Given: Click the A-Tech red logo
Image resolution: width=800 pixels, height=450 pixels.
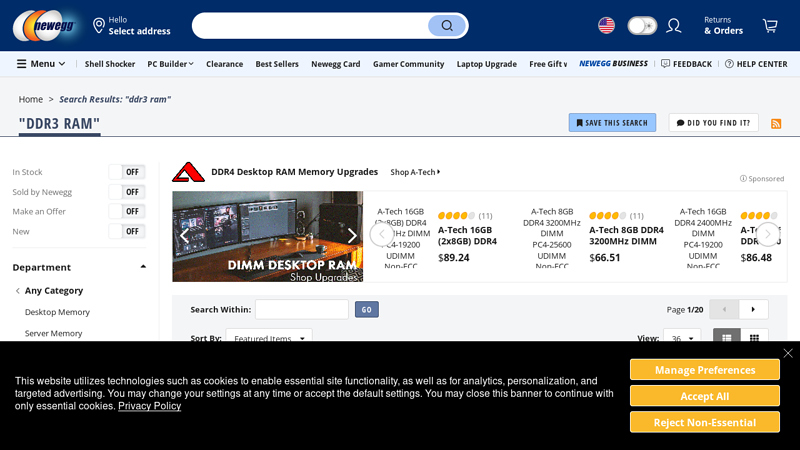Looking at the screenshot, I should click(x=188, y=172).
